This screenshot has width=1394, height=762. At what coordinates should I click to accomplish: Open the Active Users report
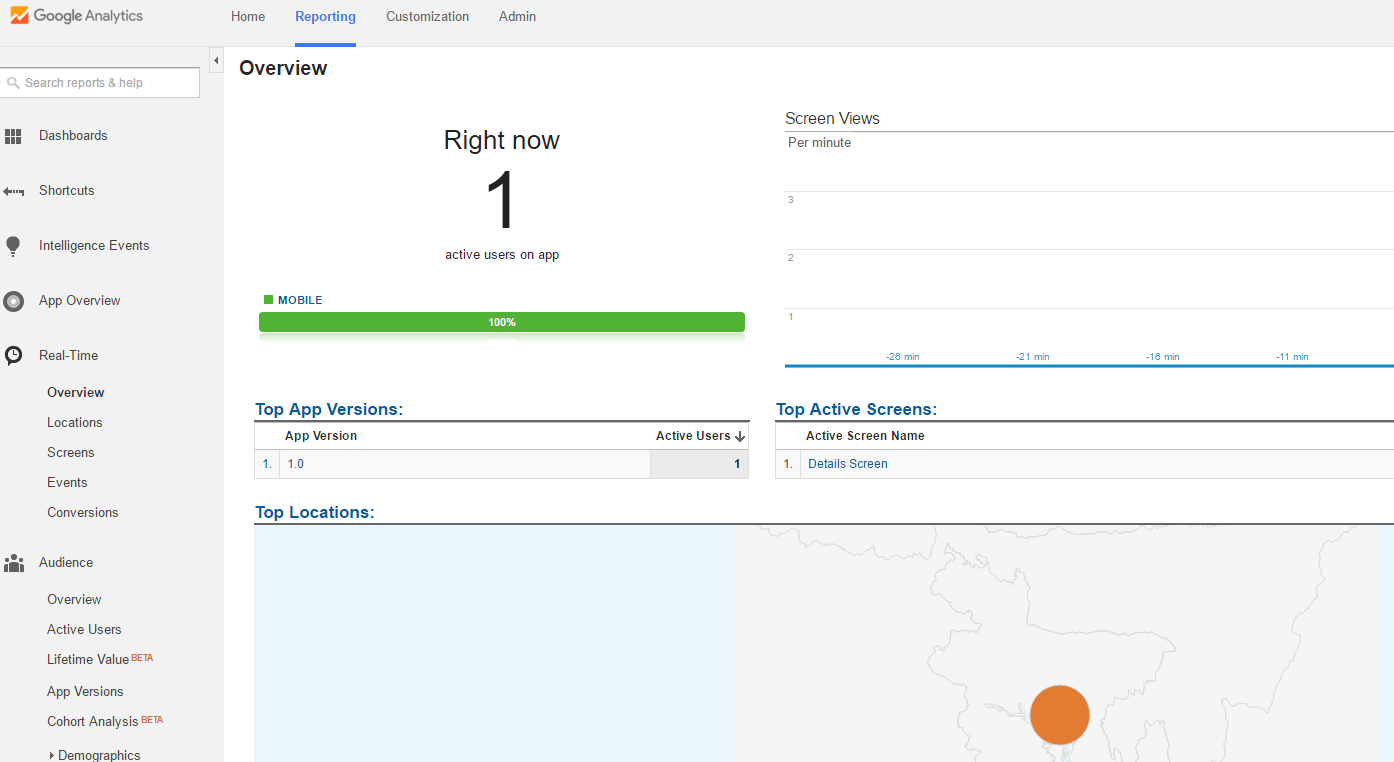(84, 630)
